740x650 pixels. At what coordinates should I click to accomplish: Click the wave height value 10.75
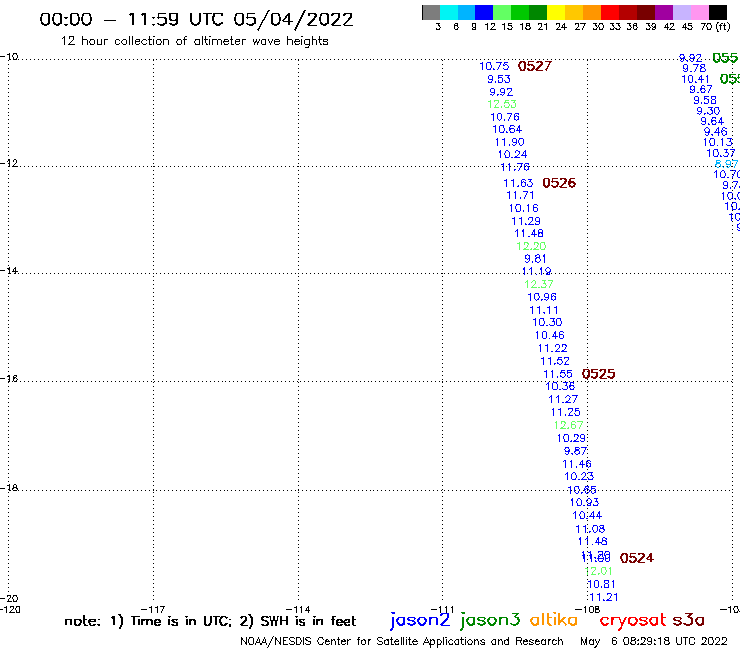coord(495,67)
